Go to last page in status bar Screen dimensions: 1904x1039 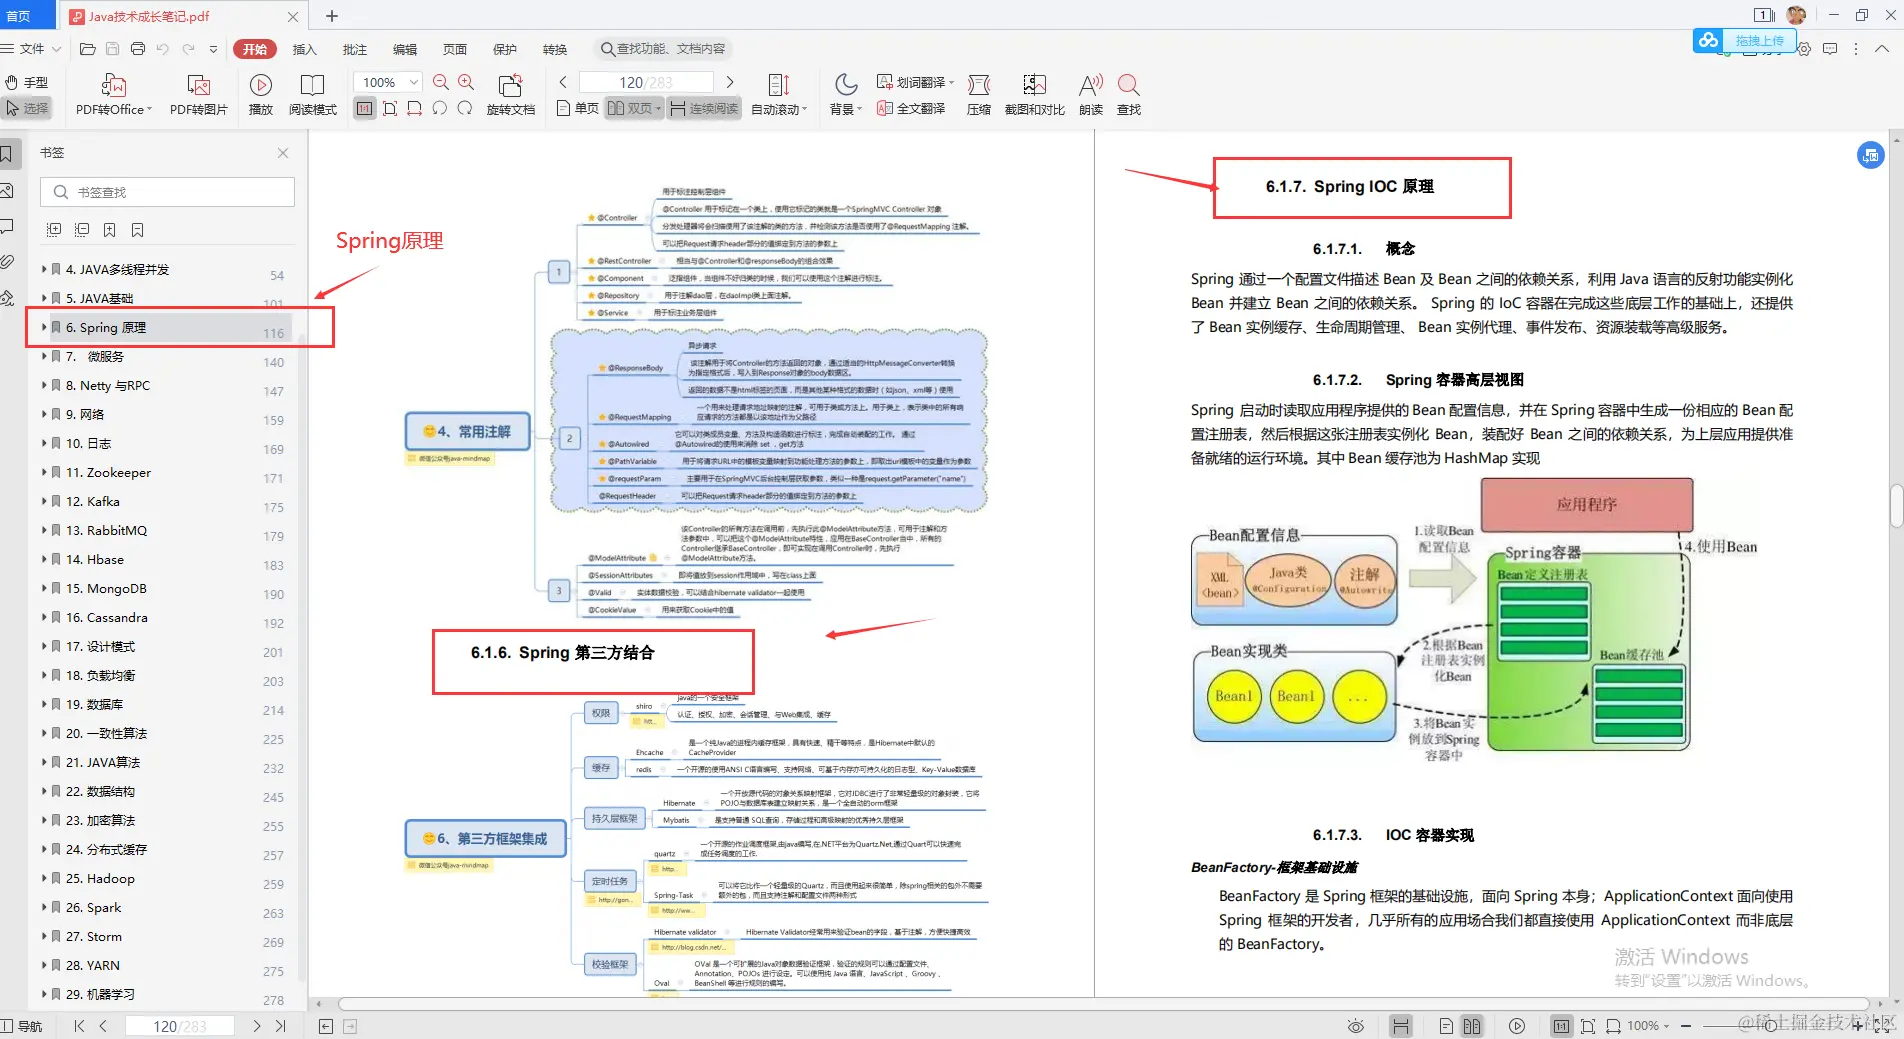[x=281, y=1026]
